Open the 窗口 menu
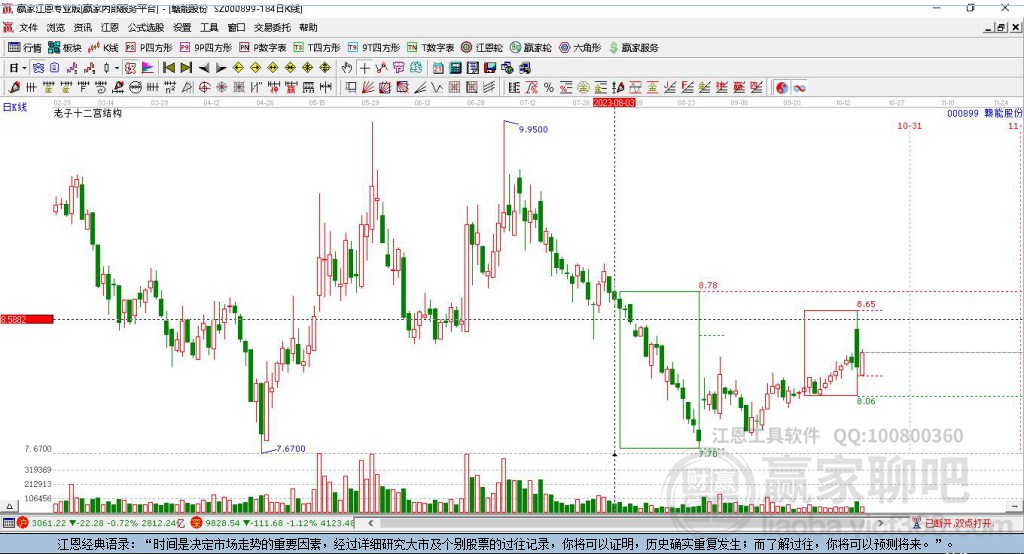Image resolution: width=1024 pixels, height=554 pixels. coord(236,27)
